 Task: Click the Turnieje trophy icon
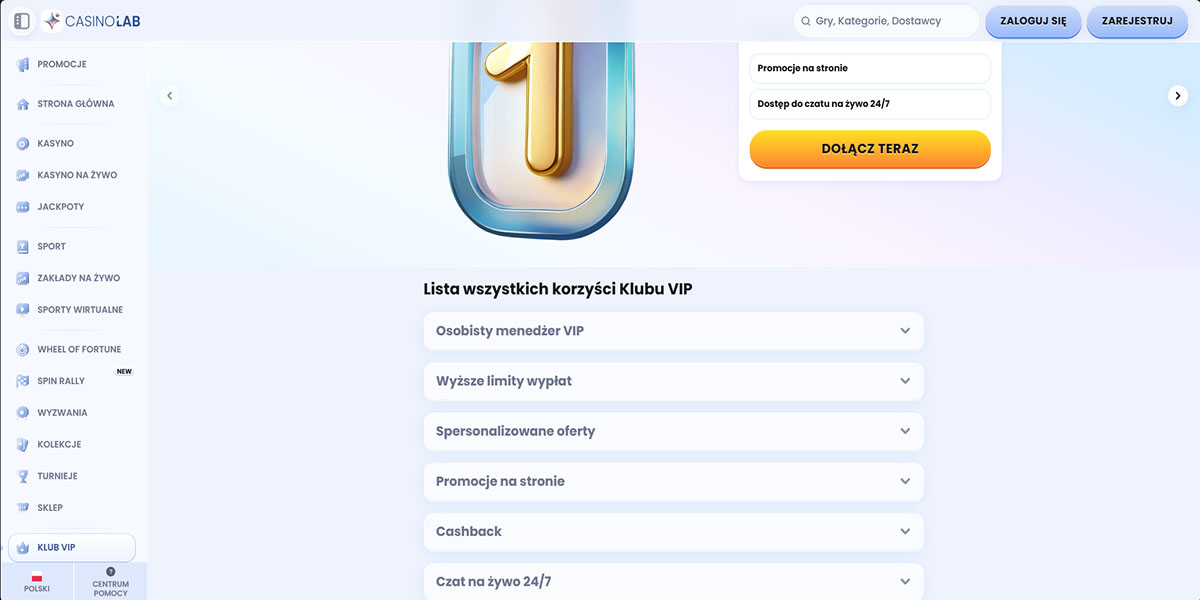[22, 476]
